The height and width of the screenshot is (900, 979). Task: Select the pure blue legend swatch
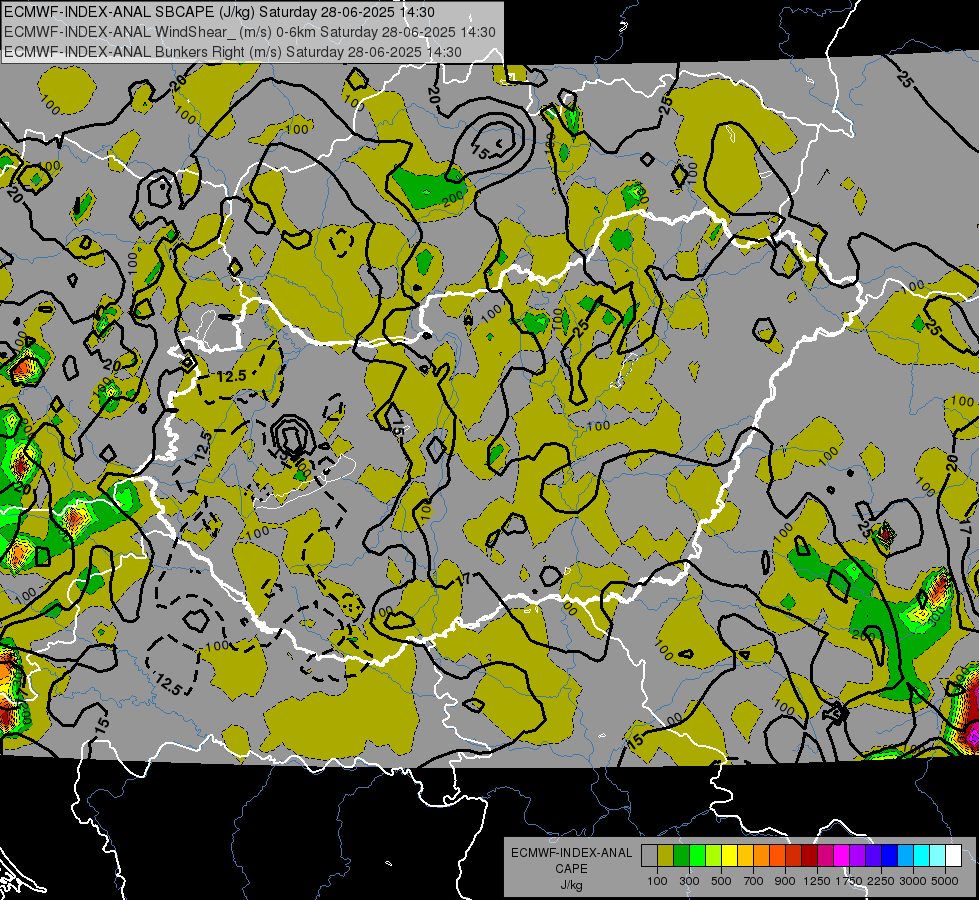point(889,856)
